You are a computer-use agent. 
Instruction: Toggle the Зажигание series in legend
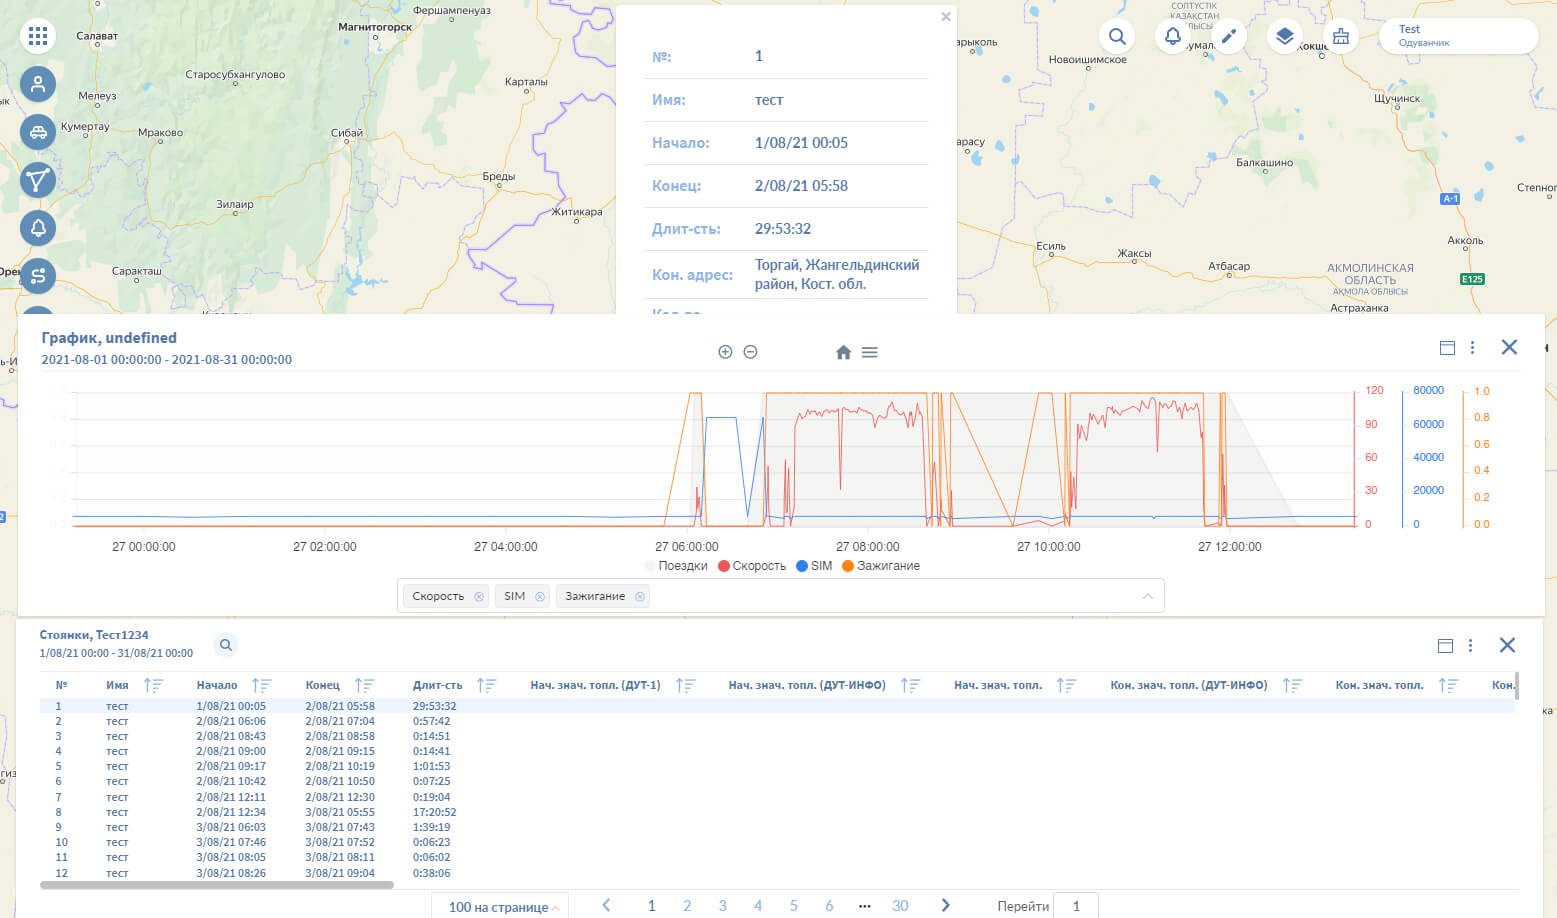[881, 566]
